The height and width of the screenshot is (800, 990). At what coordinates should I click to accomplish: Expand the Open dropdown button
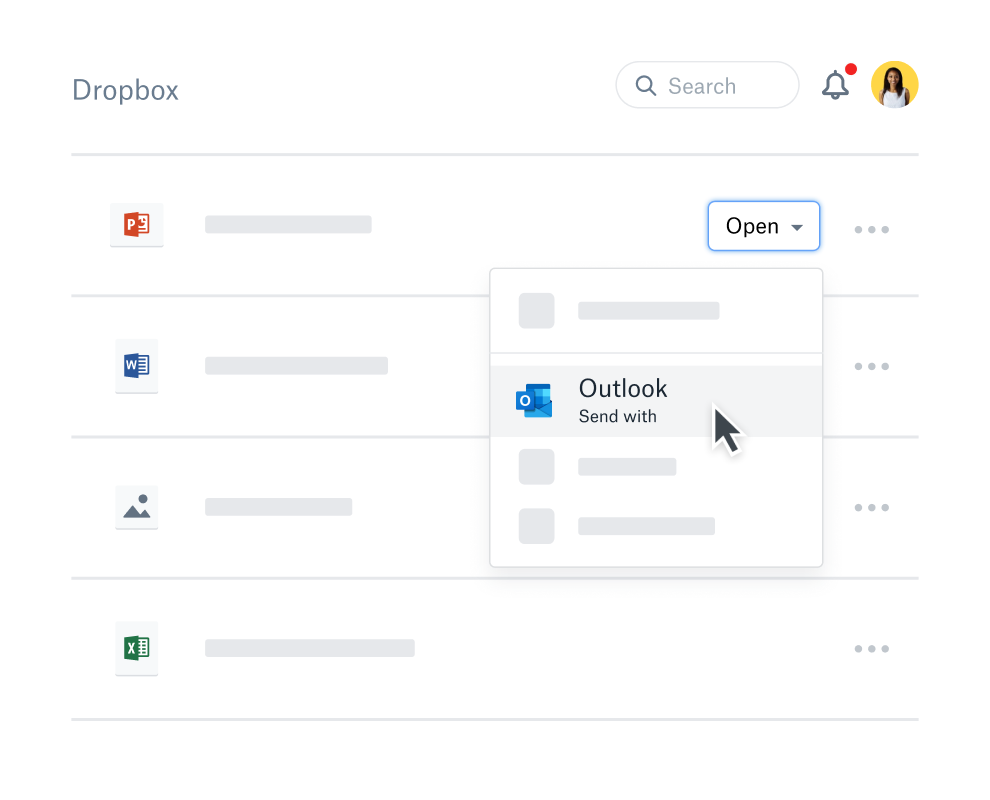coord(764,226)
